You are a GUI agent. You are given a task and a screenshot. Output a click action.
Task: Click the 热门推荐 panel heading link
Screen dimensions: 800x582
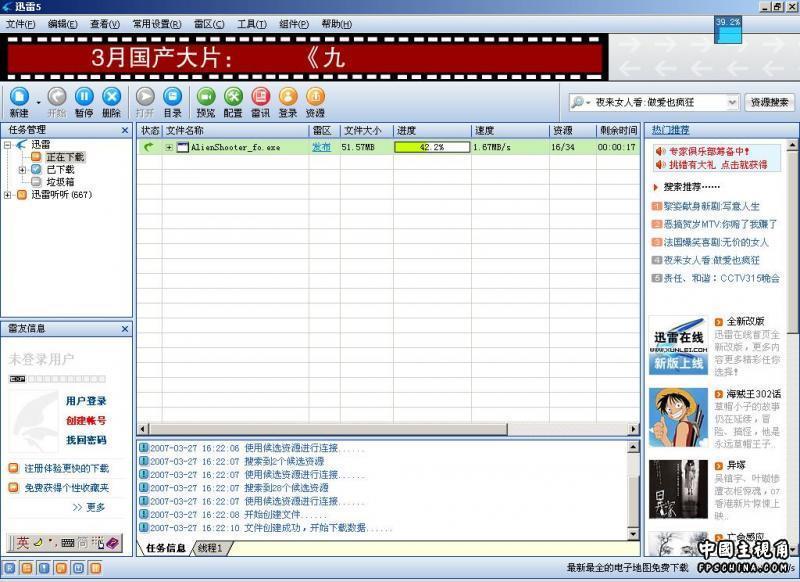tap(670, 131)
